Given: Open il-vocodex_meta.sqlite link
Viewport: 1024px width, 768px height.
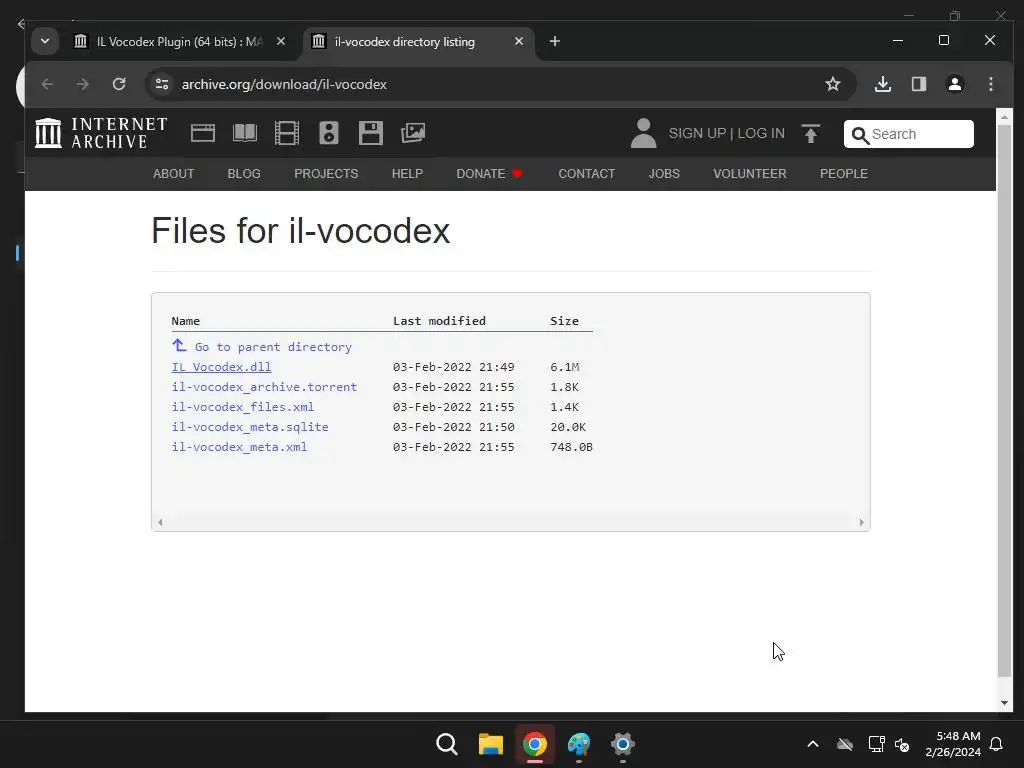Looking at the screenshot, I should [250, 426].
